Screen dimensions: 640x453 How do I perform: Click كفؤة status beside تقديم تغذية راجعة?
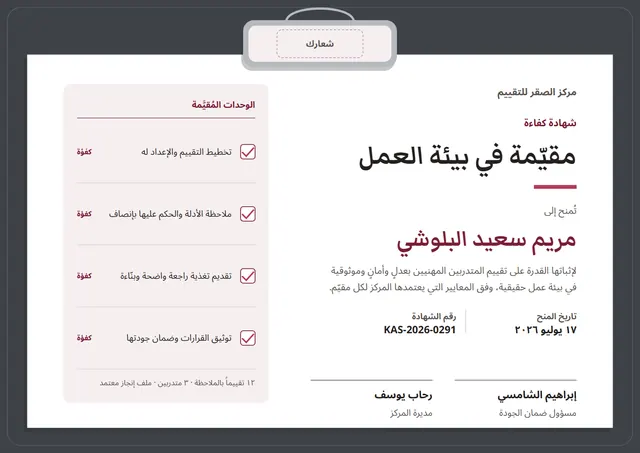click(84, 276)
